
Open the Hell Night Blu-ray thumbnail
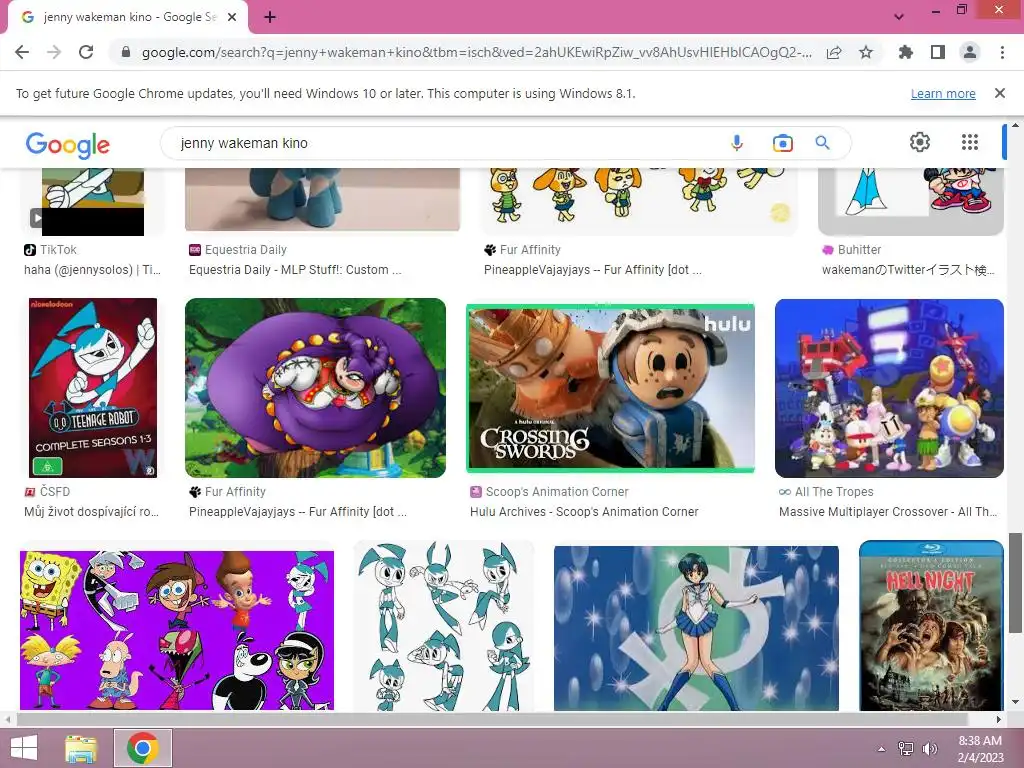pos(931,626)
